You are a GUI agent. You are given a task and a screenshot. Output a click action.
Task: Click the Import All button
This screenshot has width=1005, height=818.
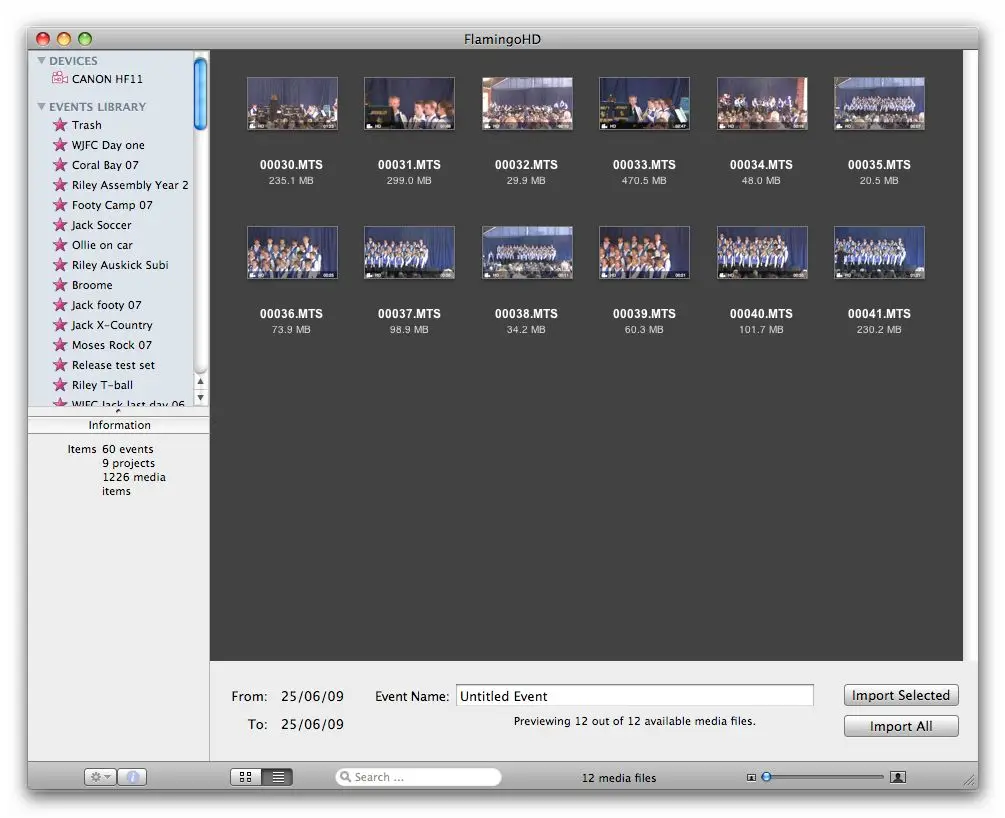901,726
